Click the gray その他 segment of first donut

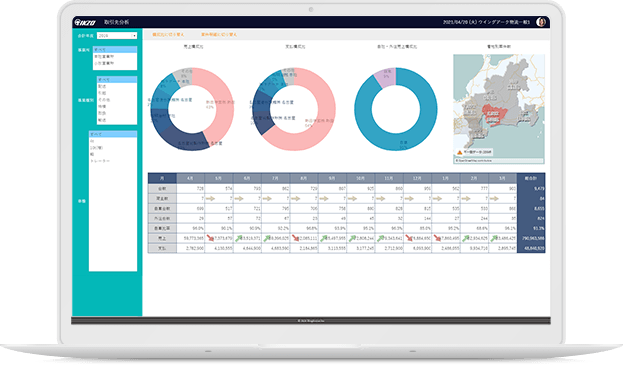pyautogui.click(x=184, y=77)
